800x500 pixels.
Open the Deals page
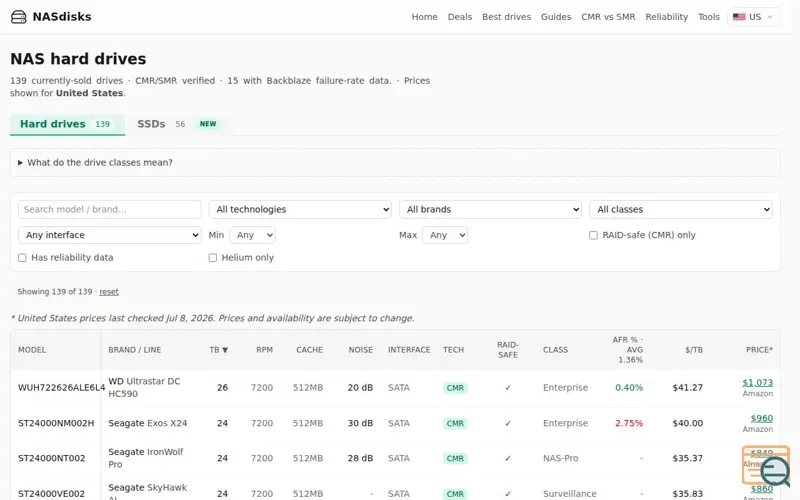460,17
